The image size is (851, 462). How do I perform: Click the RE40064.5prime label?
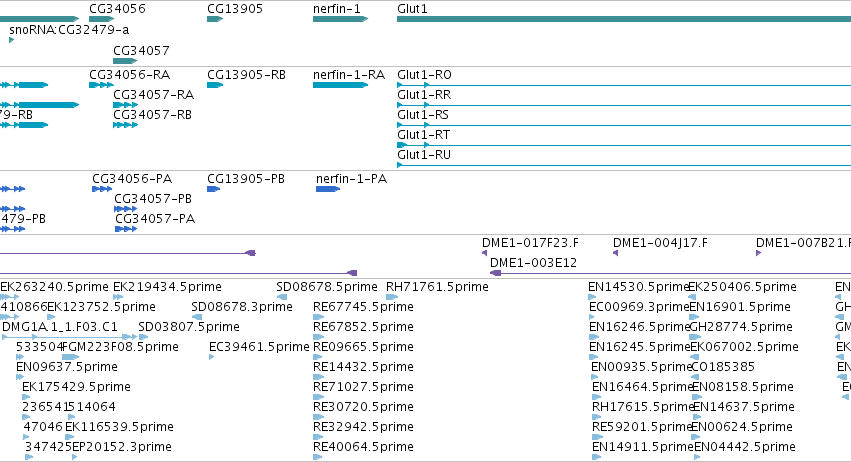tap(363, 447)
